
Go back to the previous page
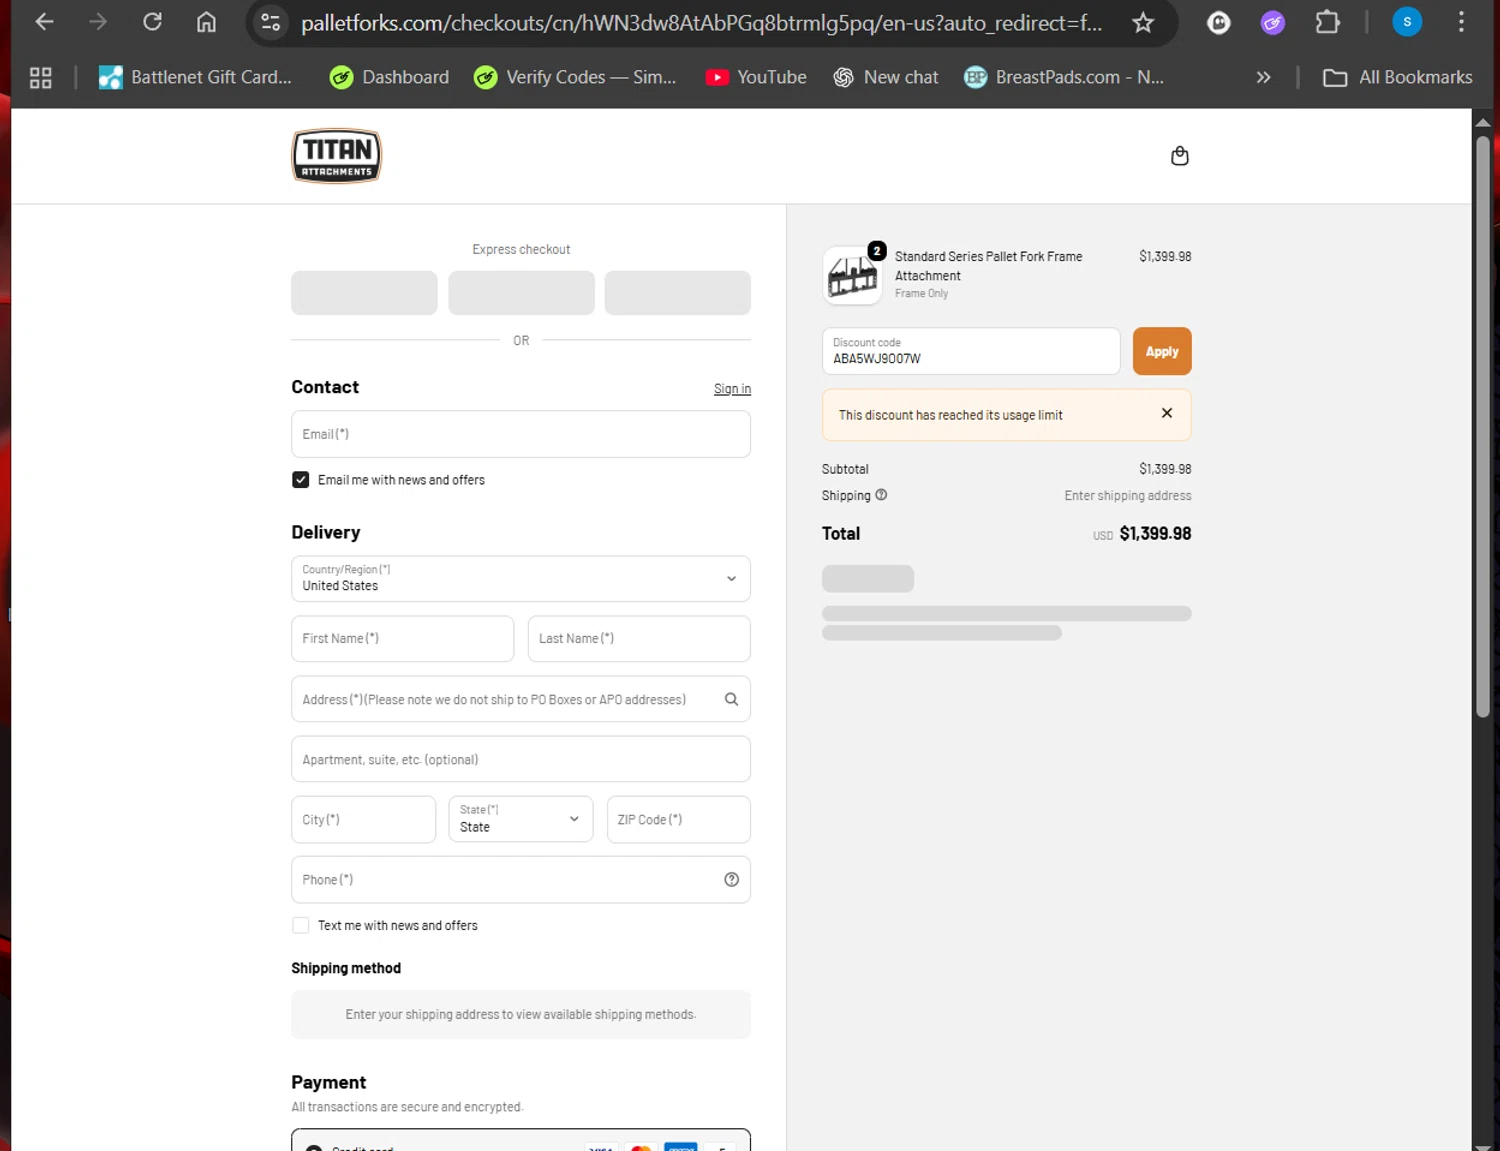coord(44,22)
